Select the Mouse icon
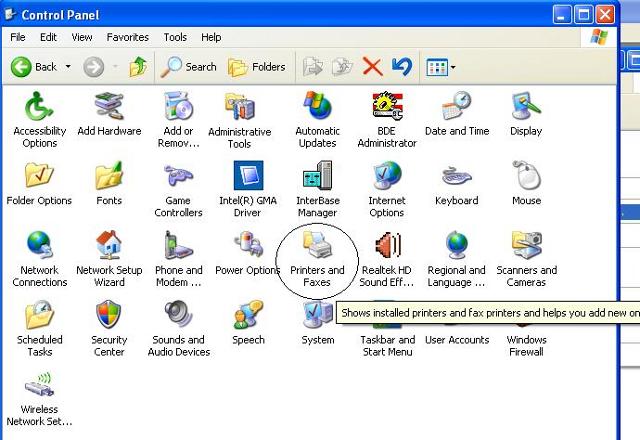Screen dimensions: 640x440 [527, 176]
